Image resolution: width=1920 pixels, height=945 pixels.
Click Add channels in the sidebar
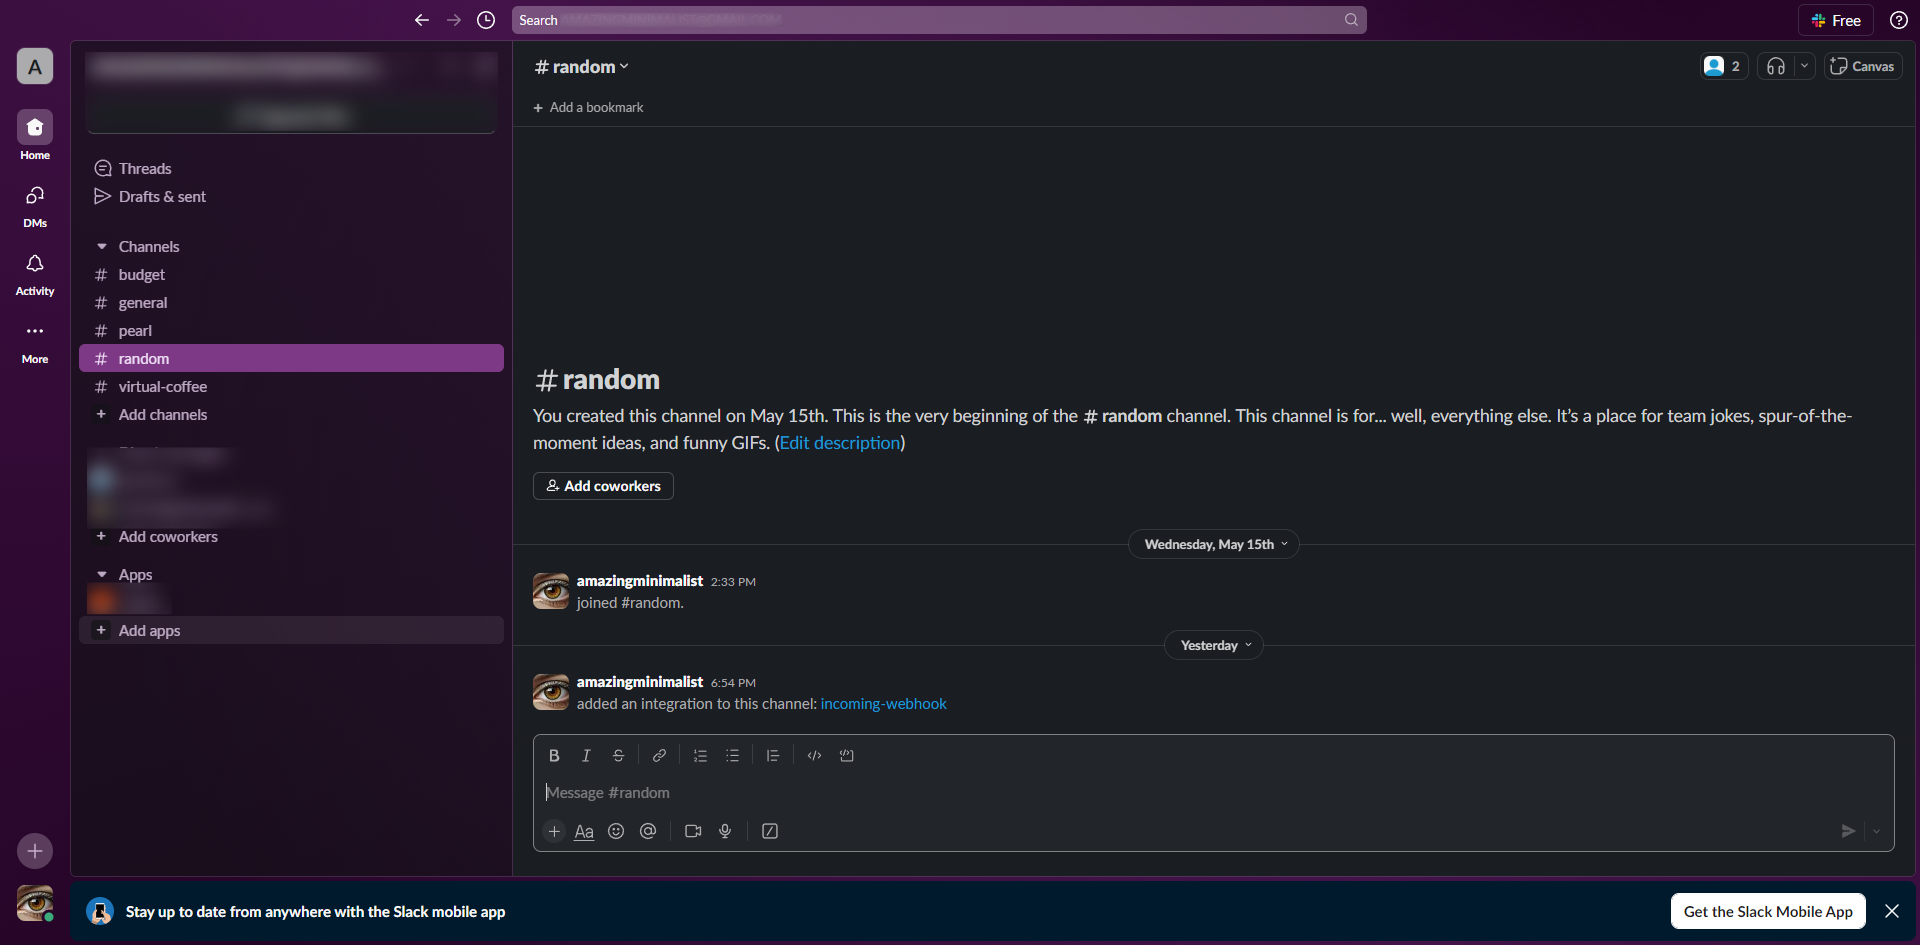tap(291, 414)
